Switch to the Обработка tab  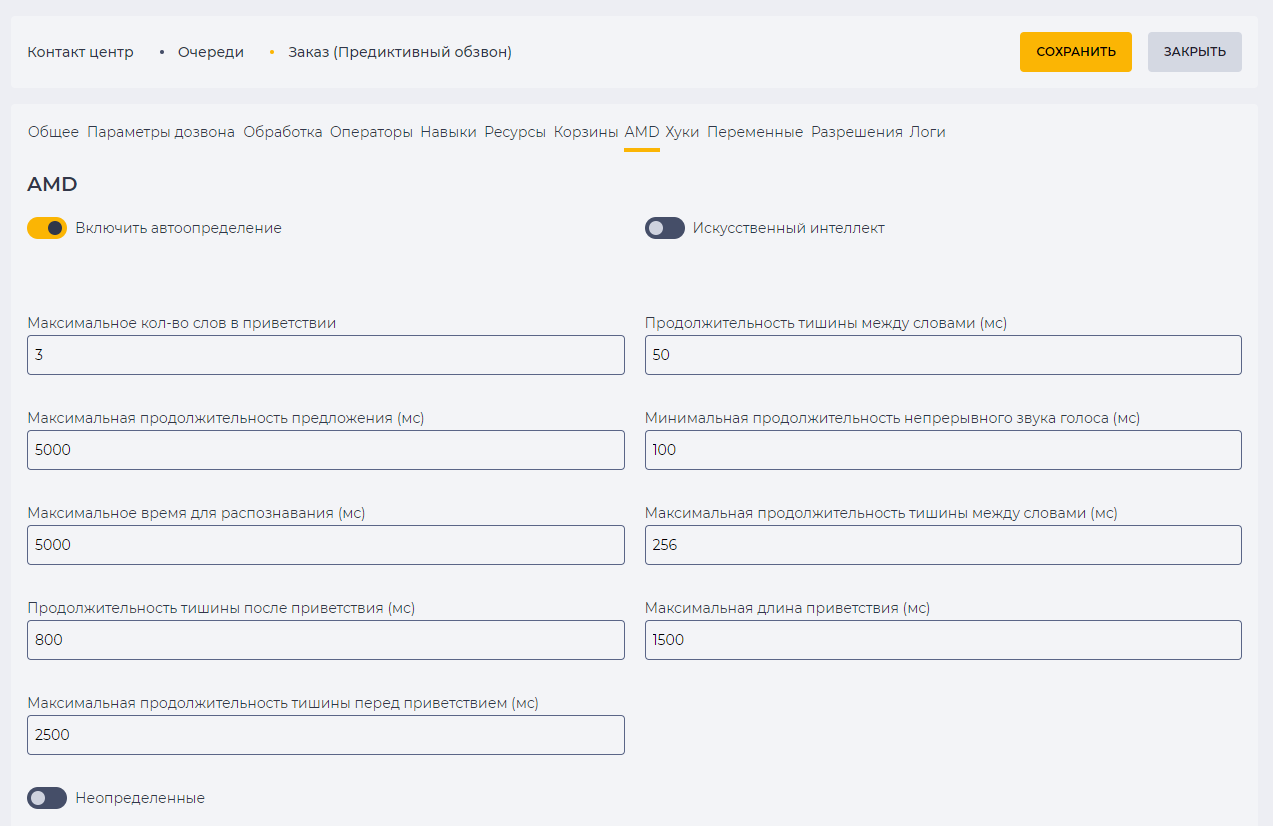283,132
